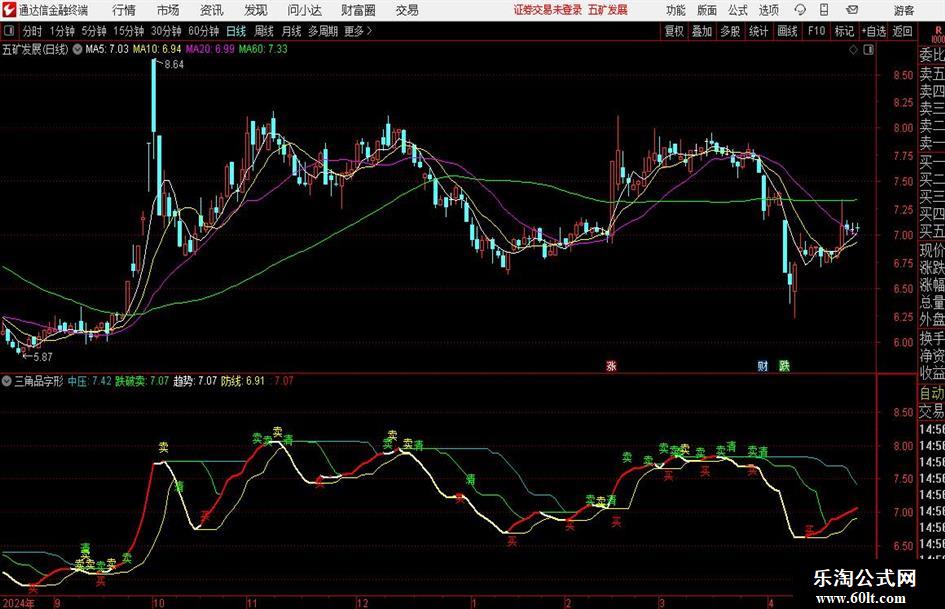The width and height of the screenshot is (945, 609).
Task: Click the 中压: 7.42 indicator value
Action: point(89,381)
